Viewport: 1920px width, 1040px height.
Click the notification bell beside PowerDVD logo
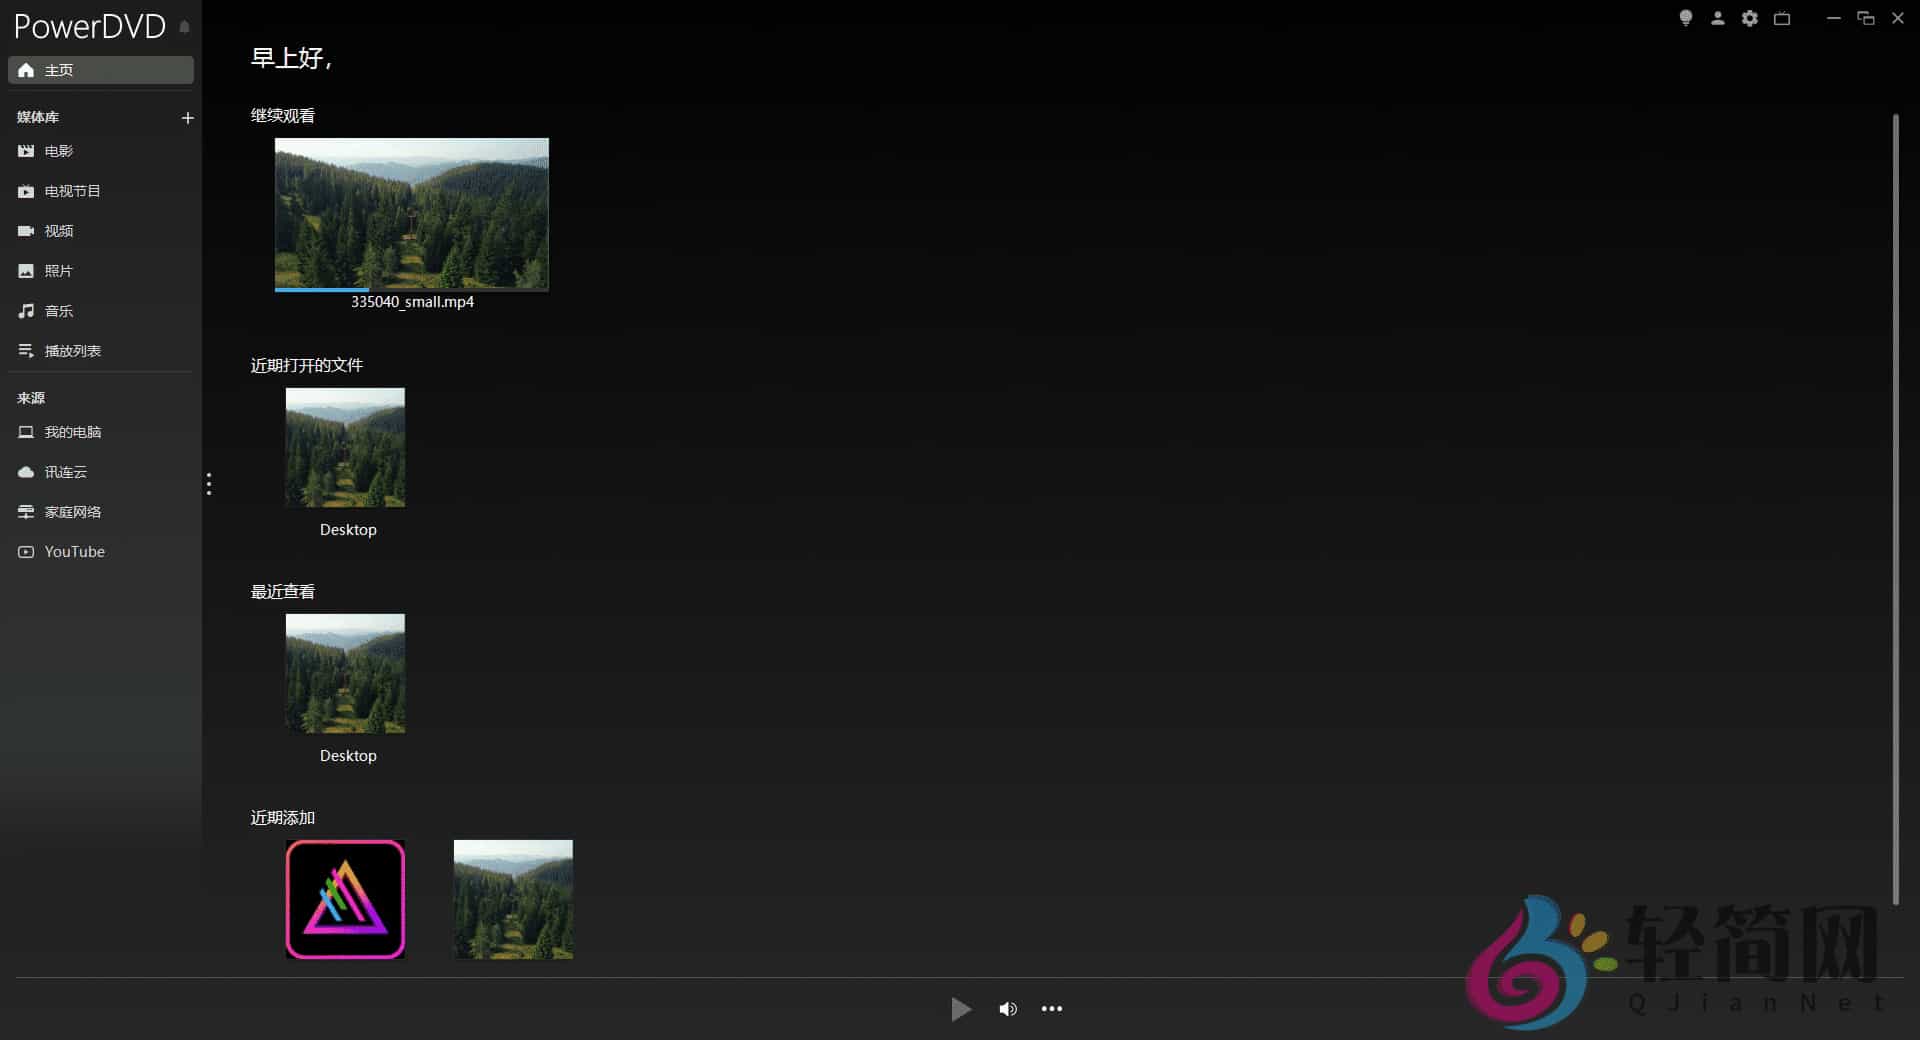click(x=184, y=27)
